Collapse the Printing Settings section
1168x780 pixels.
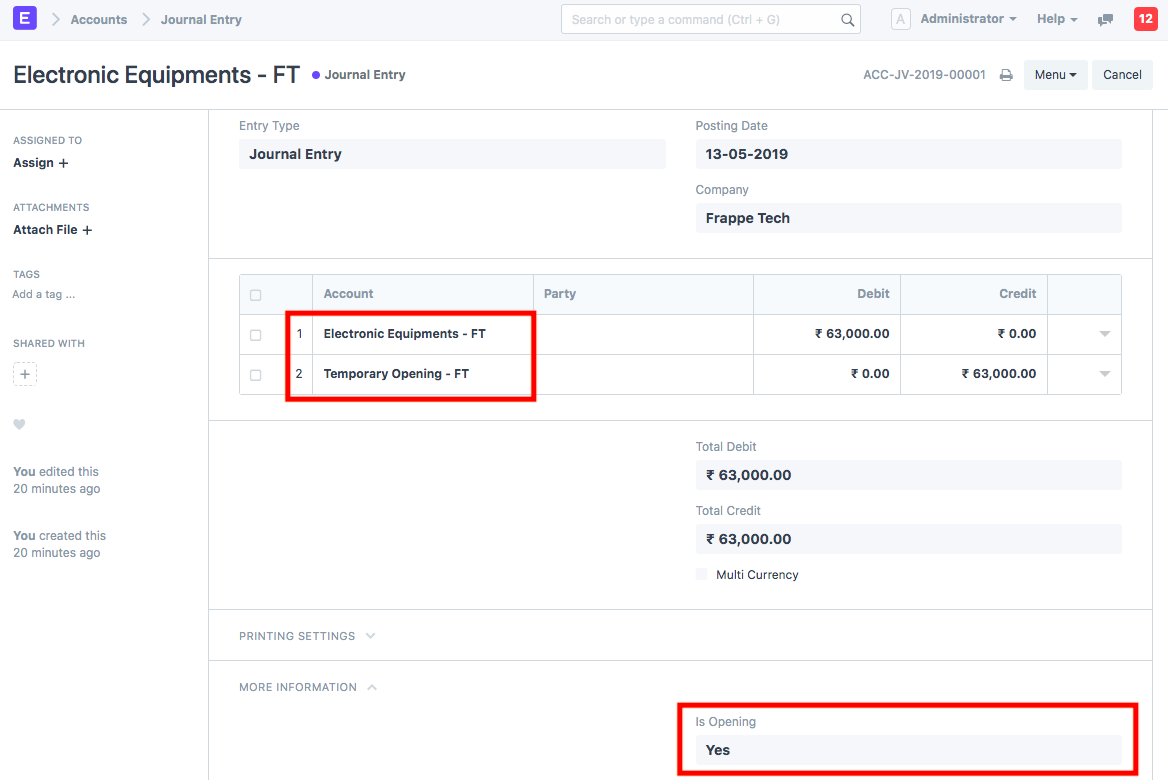tap(307, 635)
